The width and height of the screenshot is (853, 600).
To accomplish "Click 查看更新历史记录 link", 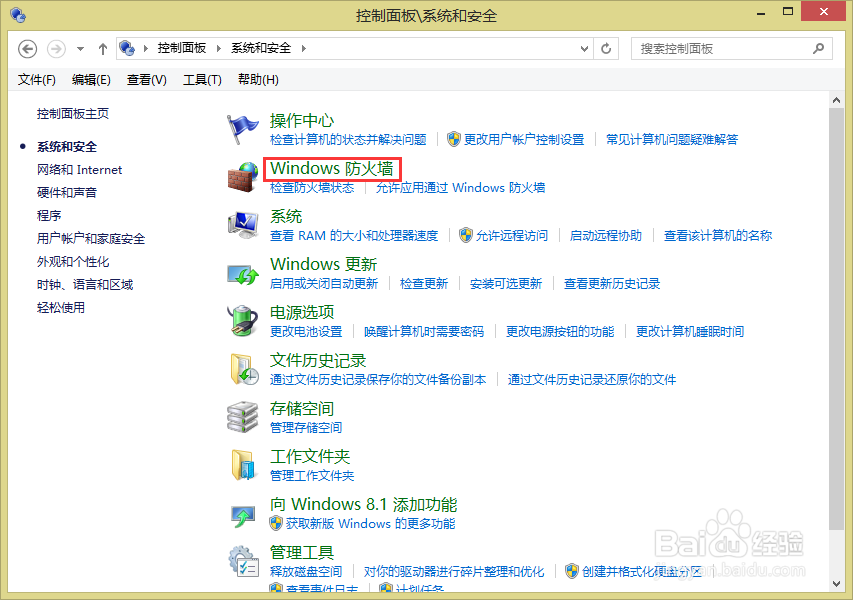I will 612,283.
